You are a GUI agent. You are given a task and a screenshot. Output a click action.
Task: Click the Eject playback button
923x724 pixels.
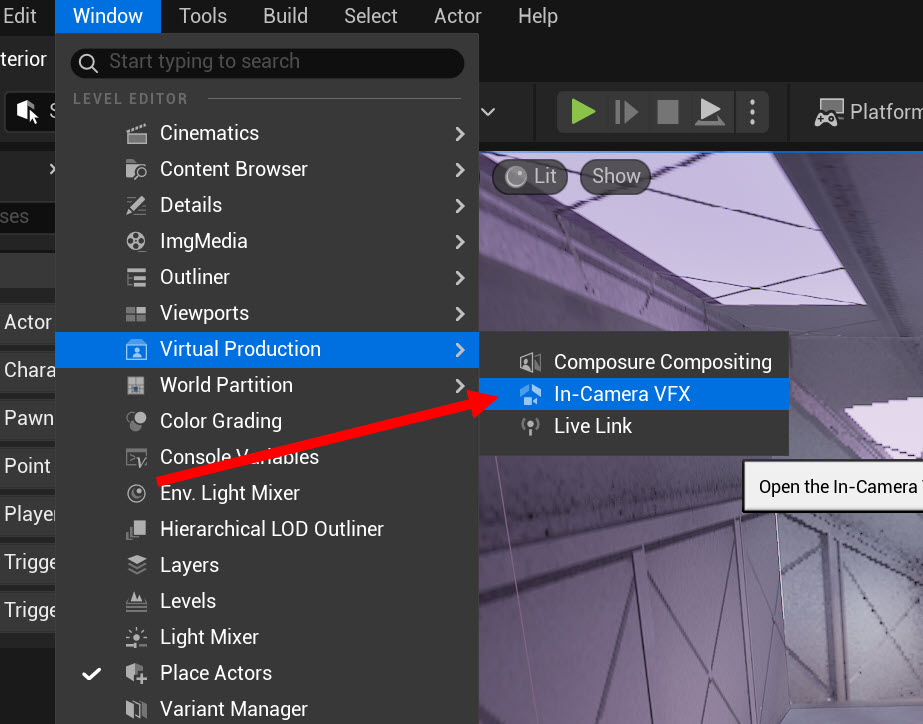pos(710,112)
